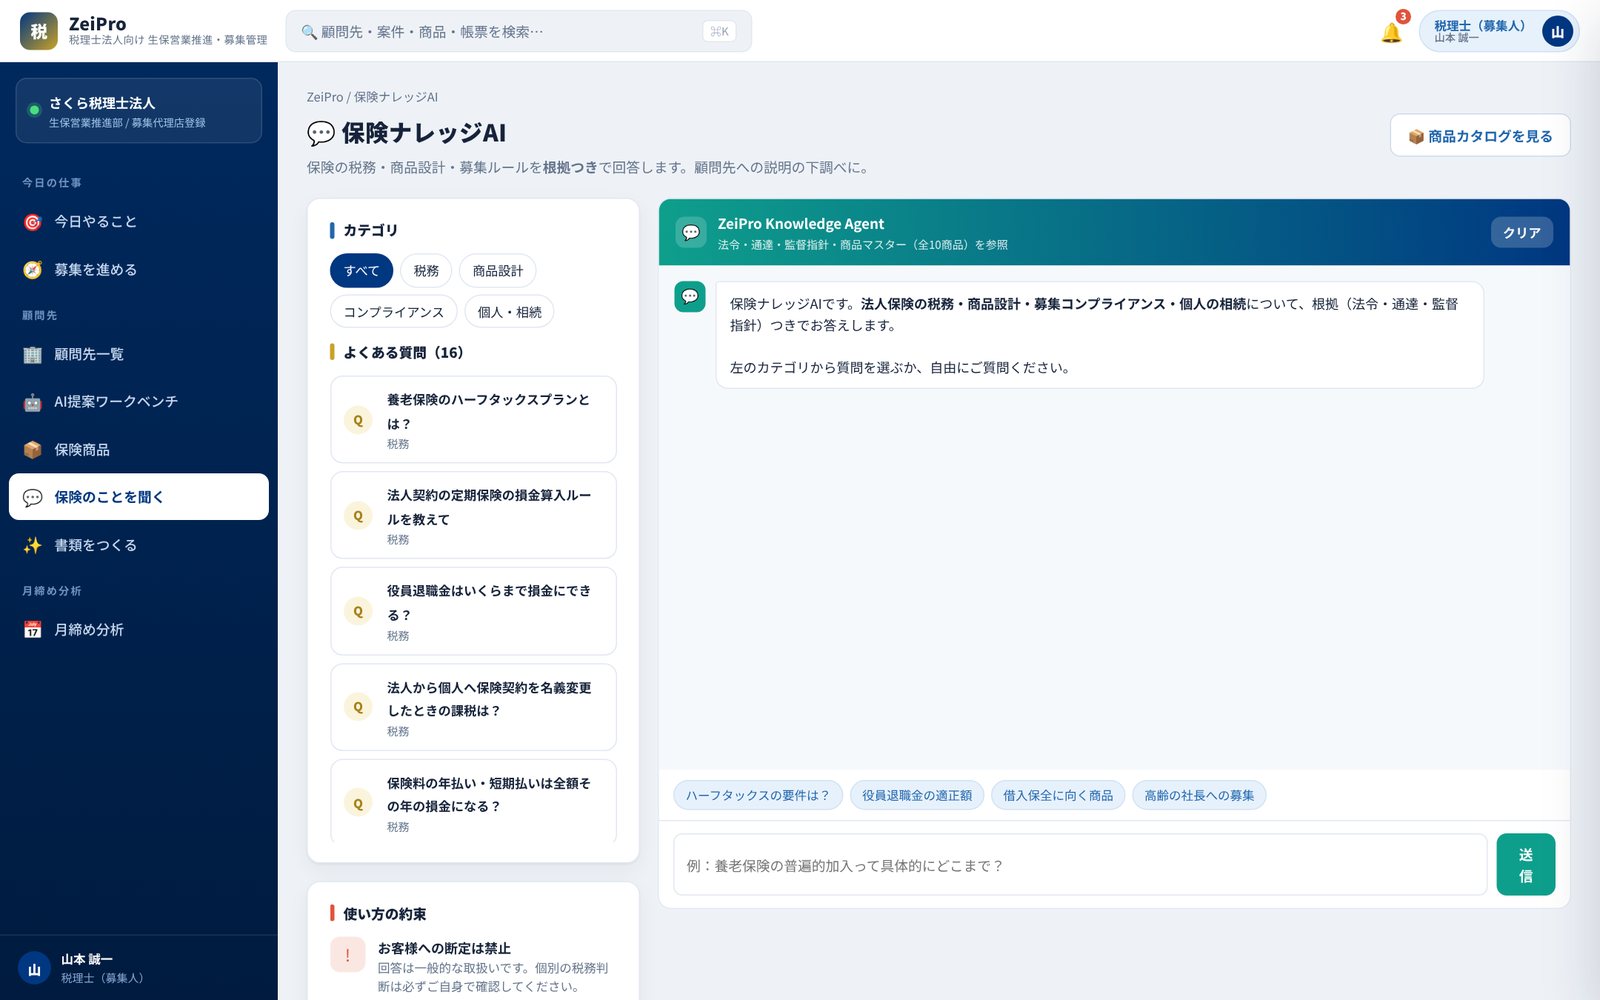Open 顧問先一覧 page
Screen dimensions: 1600x1000
139,354
